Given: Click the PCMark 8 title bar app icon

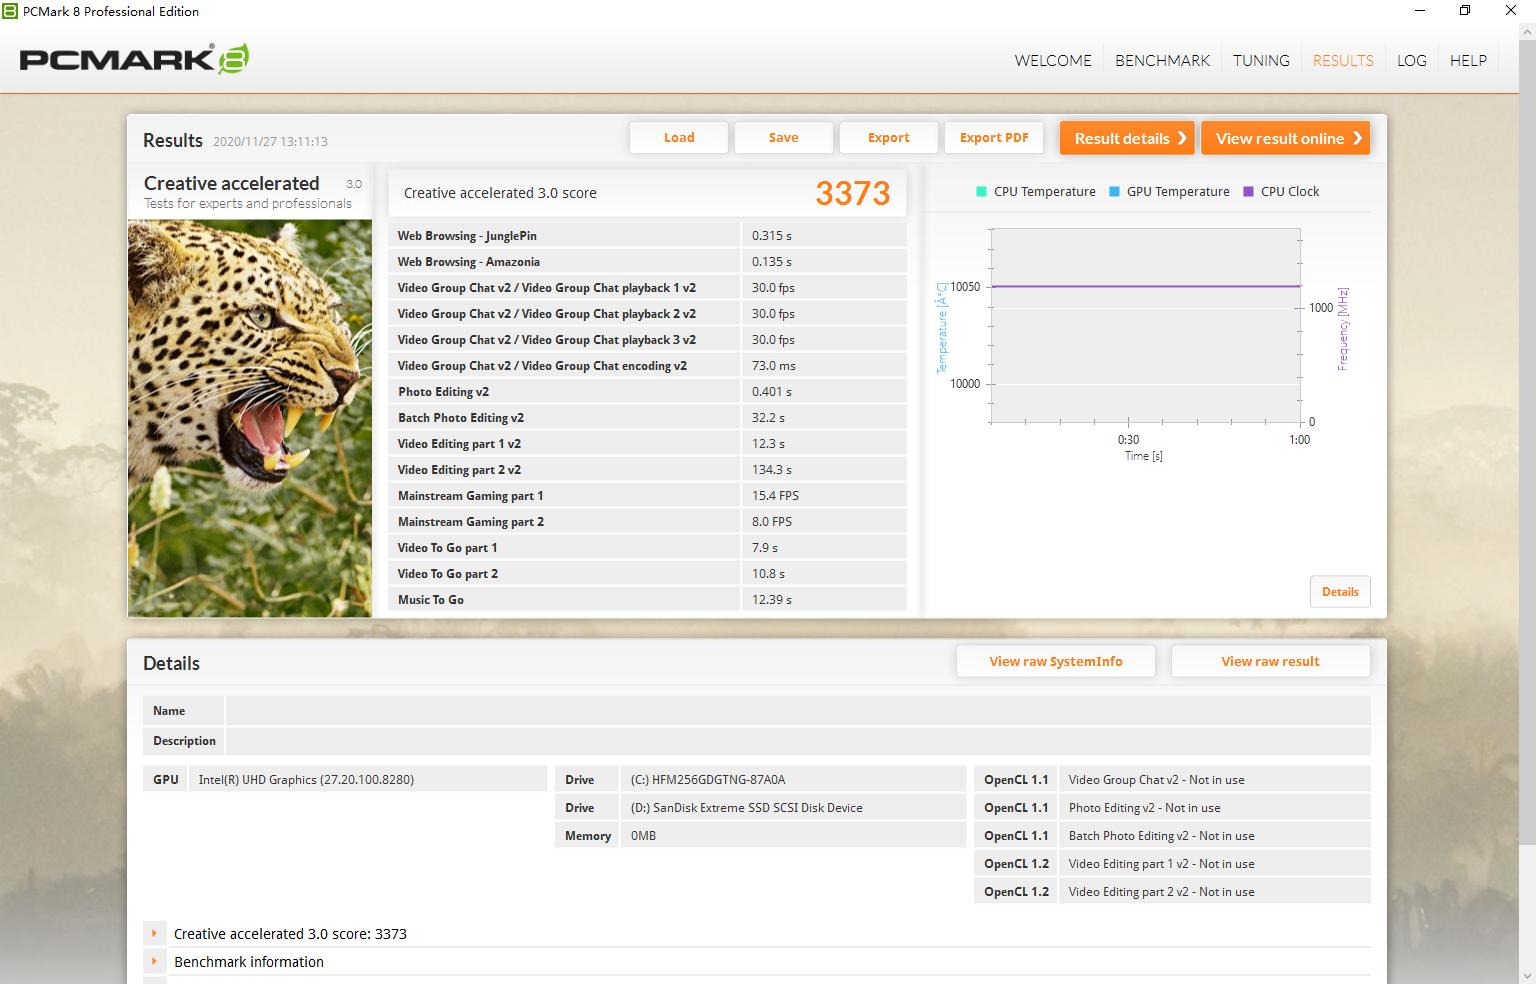Looking at the screenshot, I should coord(10,11).
